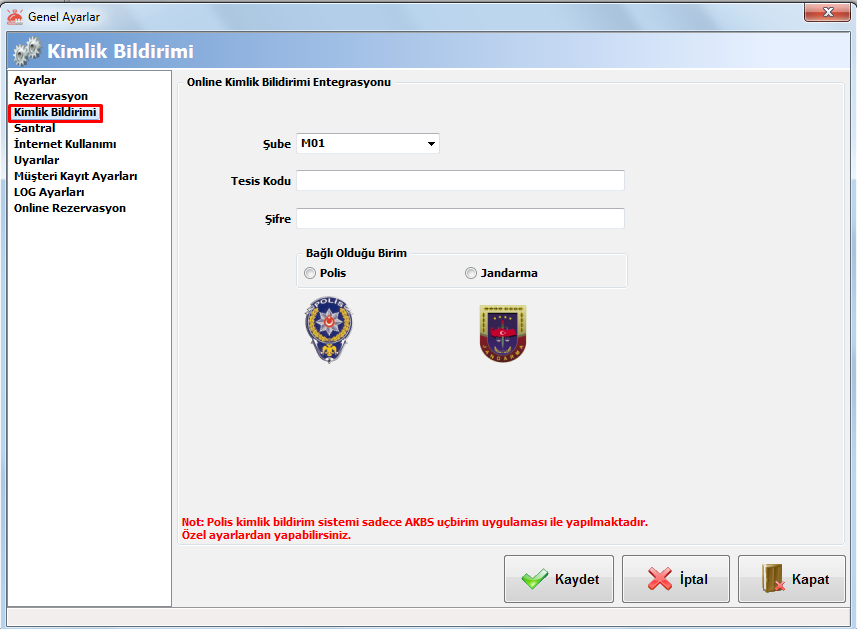
Task: Select İnternet Kullanımı in the list
Action: coord(65,144)
